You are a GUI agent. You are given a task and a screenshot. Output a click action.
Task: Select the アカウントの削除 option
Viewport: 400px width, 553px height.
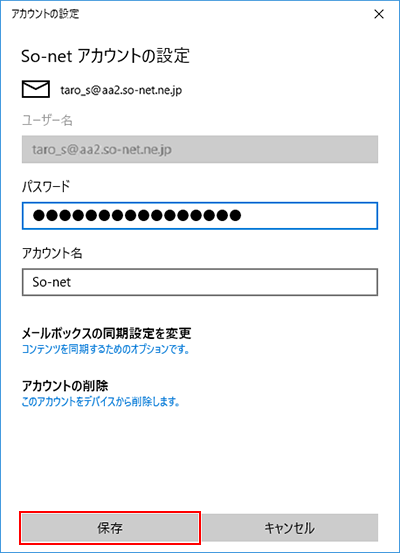click(x=65, y=385)
